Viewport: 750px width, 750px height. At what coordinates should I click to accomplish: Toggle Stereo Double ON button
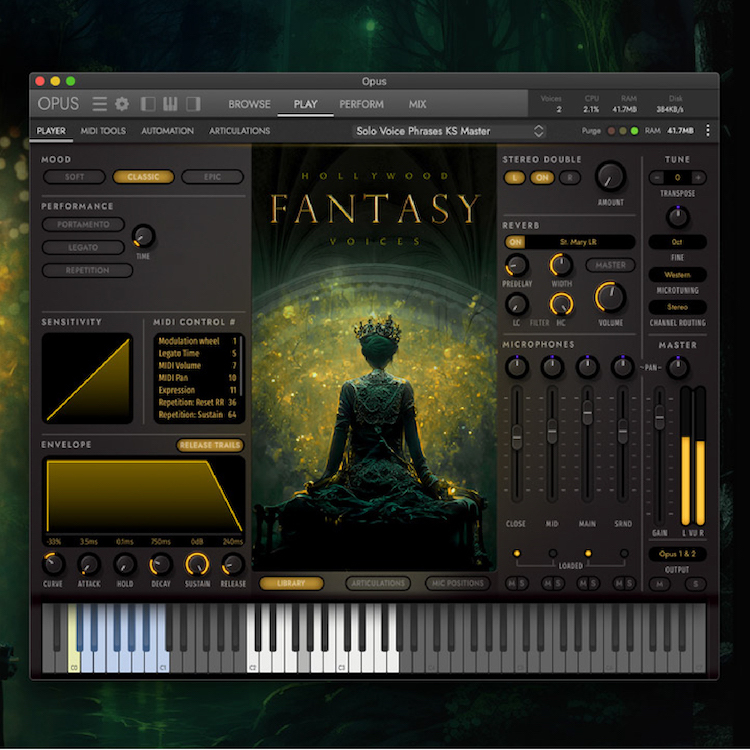click(542, 177)
